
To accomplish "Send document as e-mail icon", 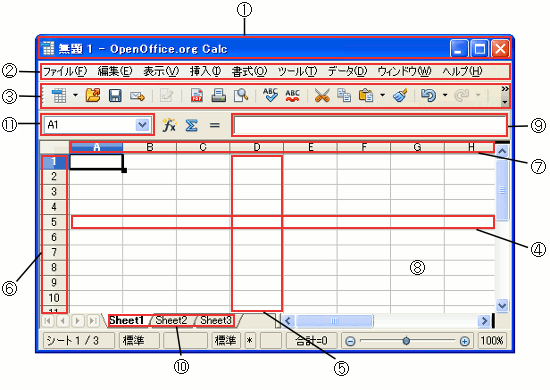I will pos(137,96).
